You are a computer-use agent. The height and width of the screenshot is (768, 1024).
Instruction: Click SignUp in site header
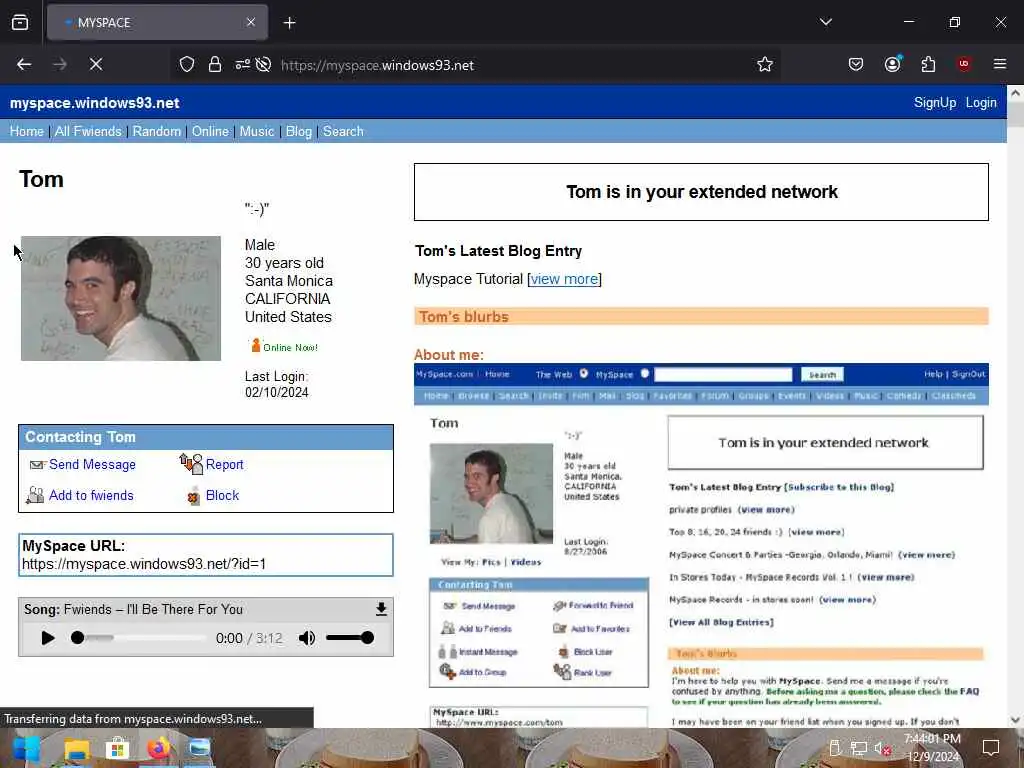[x=935, y=103]
